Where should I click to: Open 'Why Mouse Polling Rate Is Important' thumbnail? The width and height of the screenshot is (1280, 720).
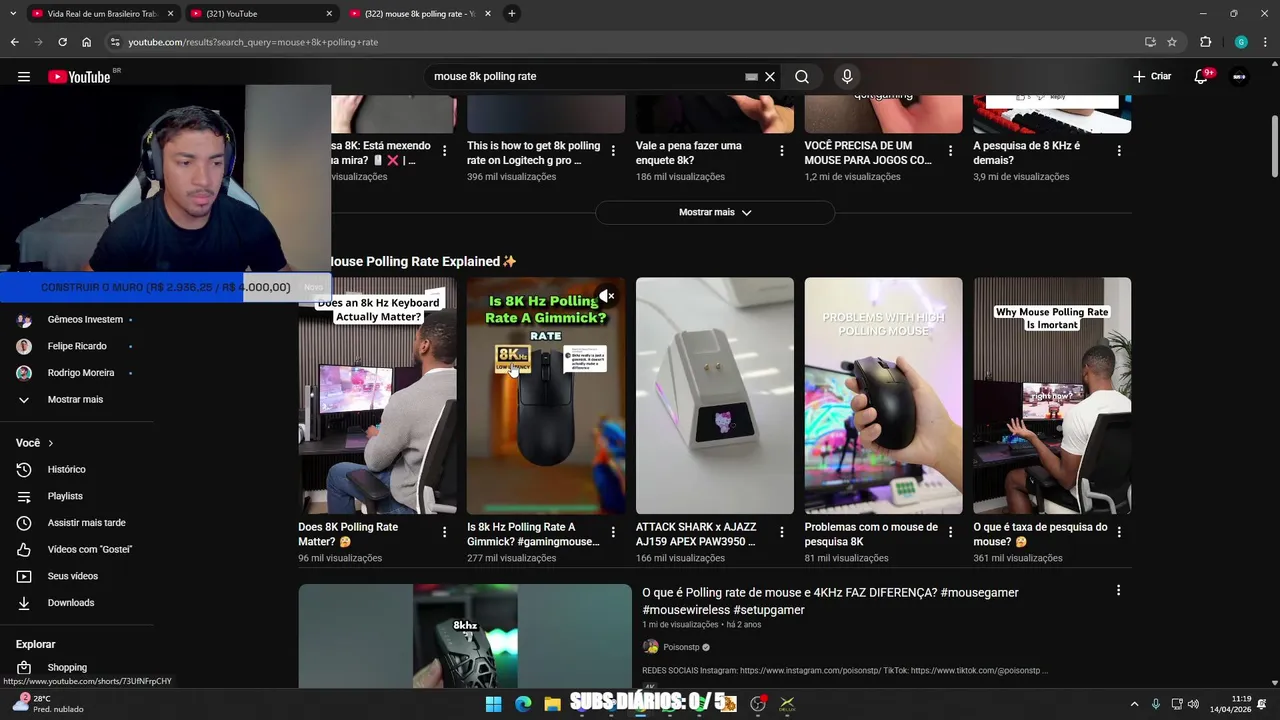click(x=1052, y=396)
